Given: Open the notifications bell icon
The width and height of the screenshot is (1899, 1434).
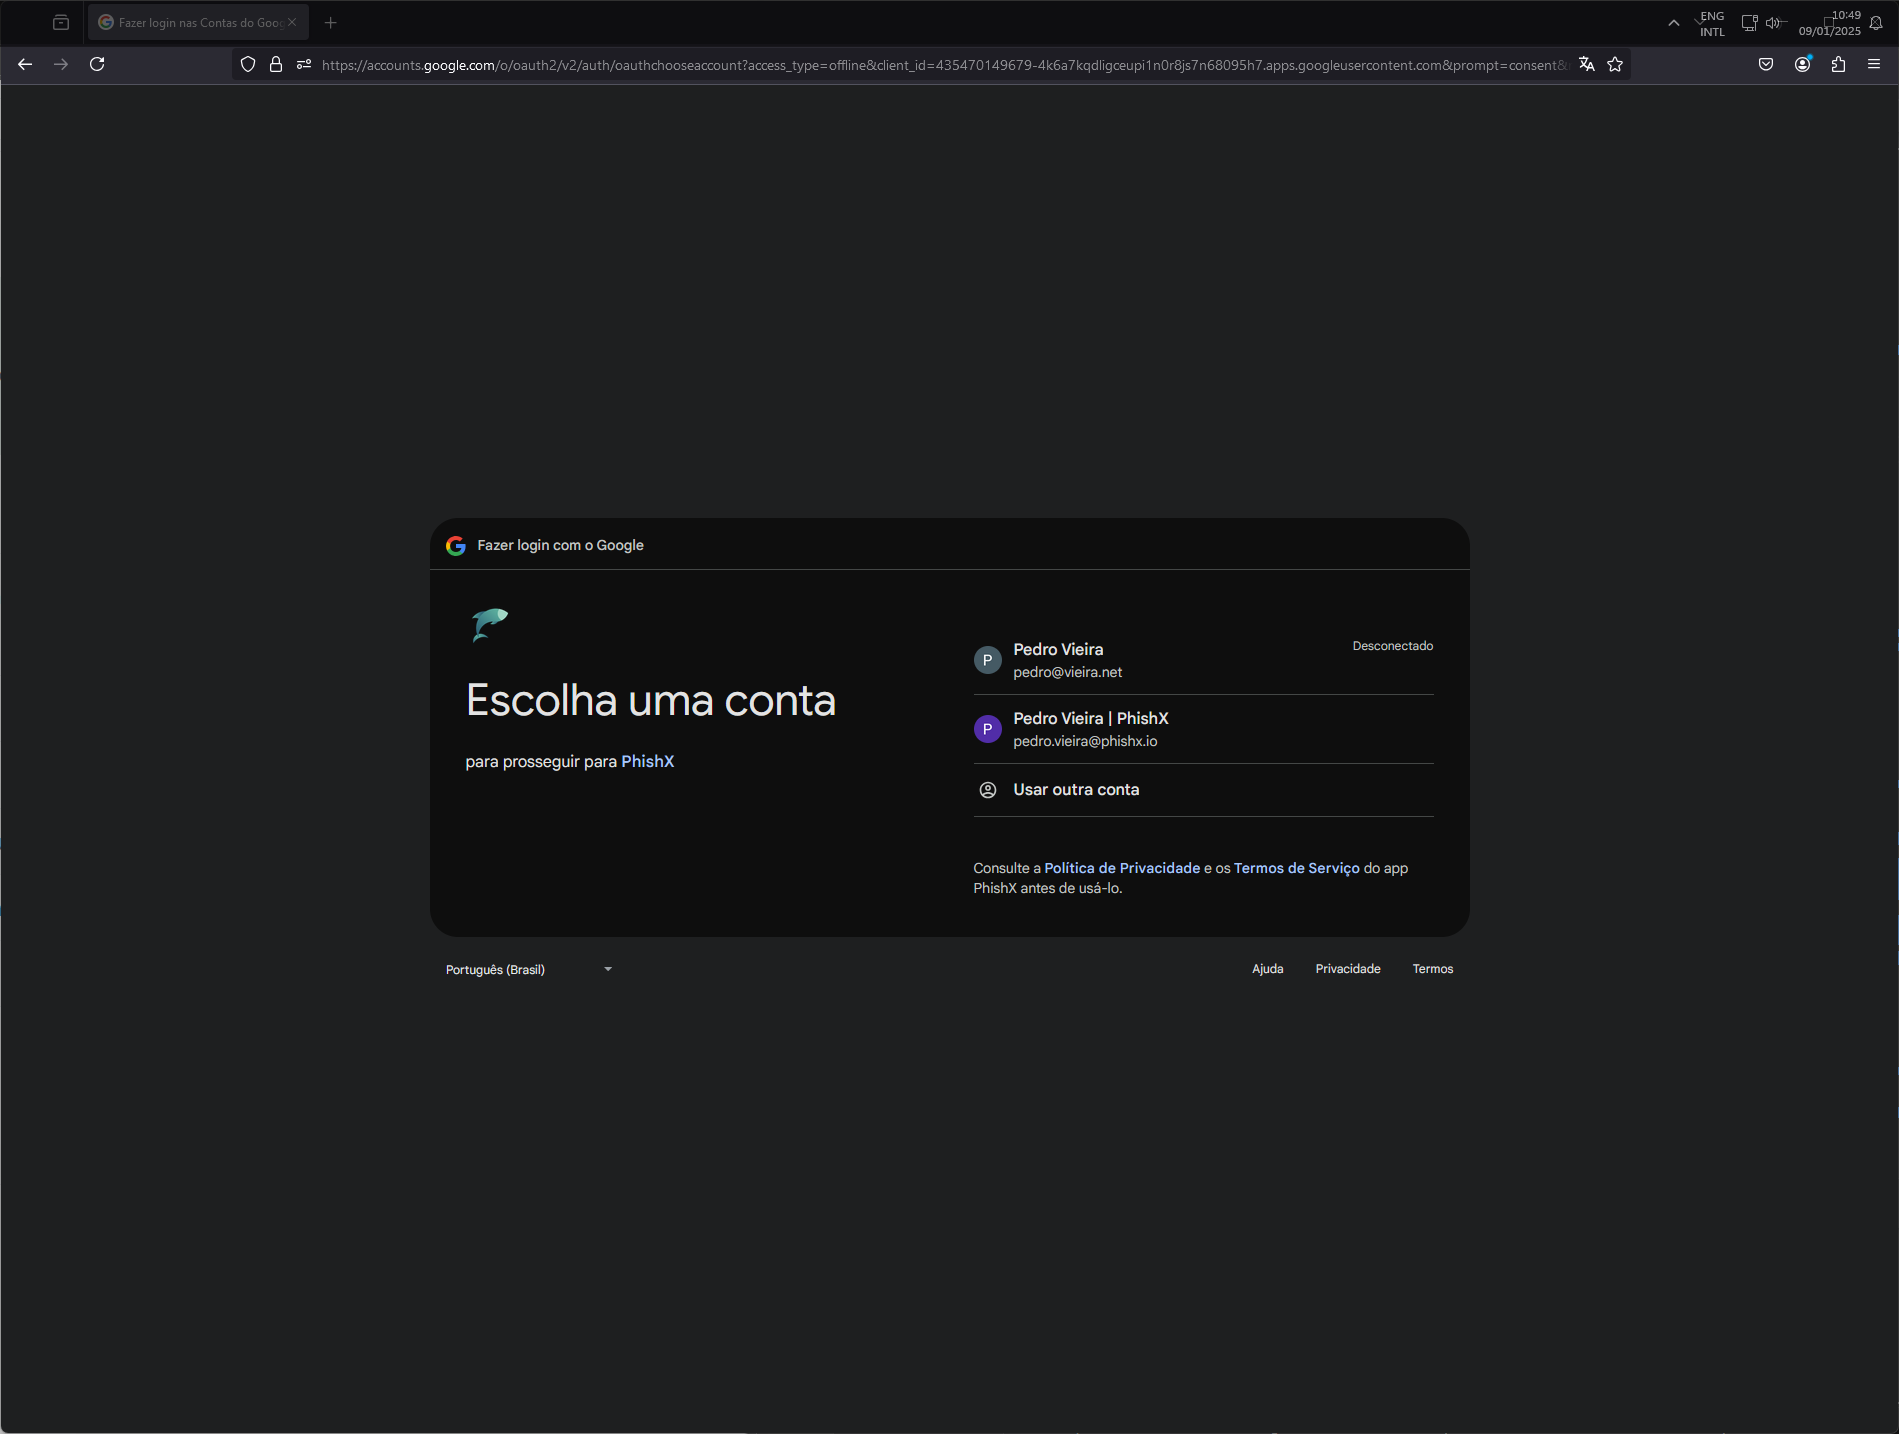Looking at the screenshot, I should point(1876,23).
